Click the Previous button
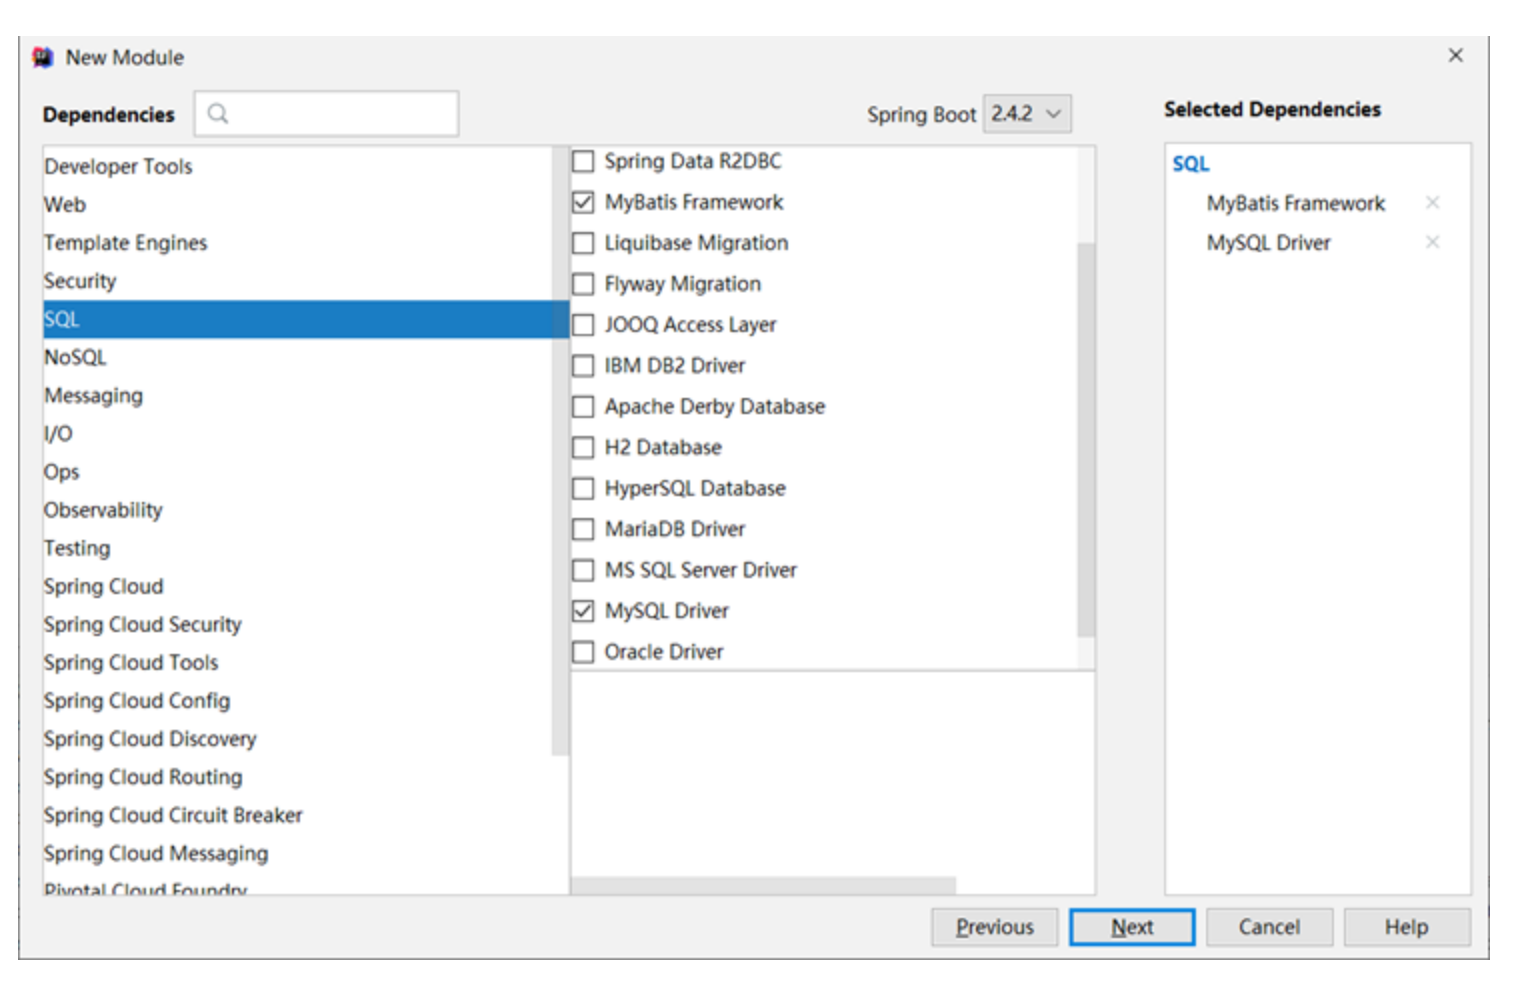 tap(995, 927)
